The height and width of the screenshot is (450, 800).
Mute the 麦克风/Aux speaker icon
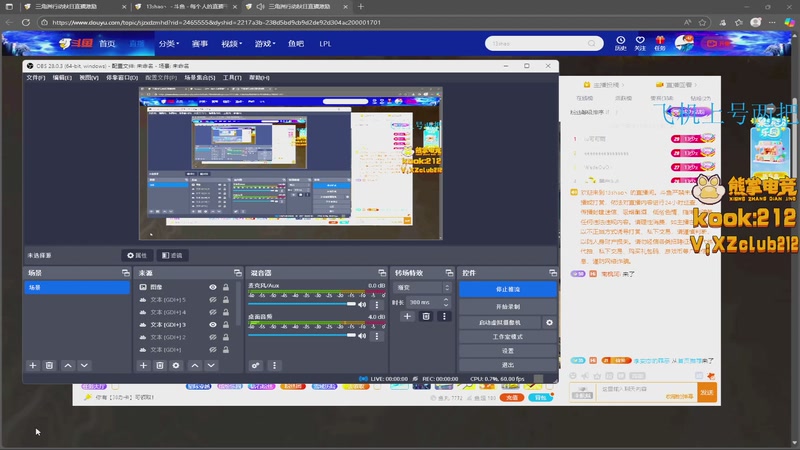point(362,305)
